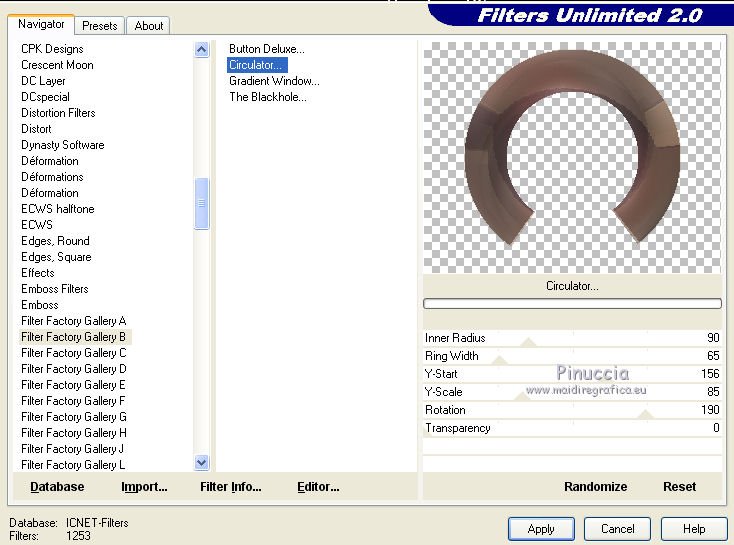The image size is (734, 545).
Task: Switch to the Navigator tab
Action: 41,24
